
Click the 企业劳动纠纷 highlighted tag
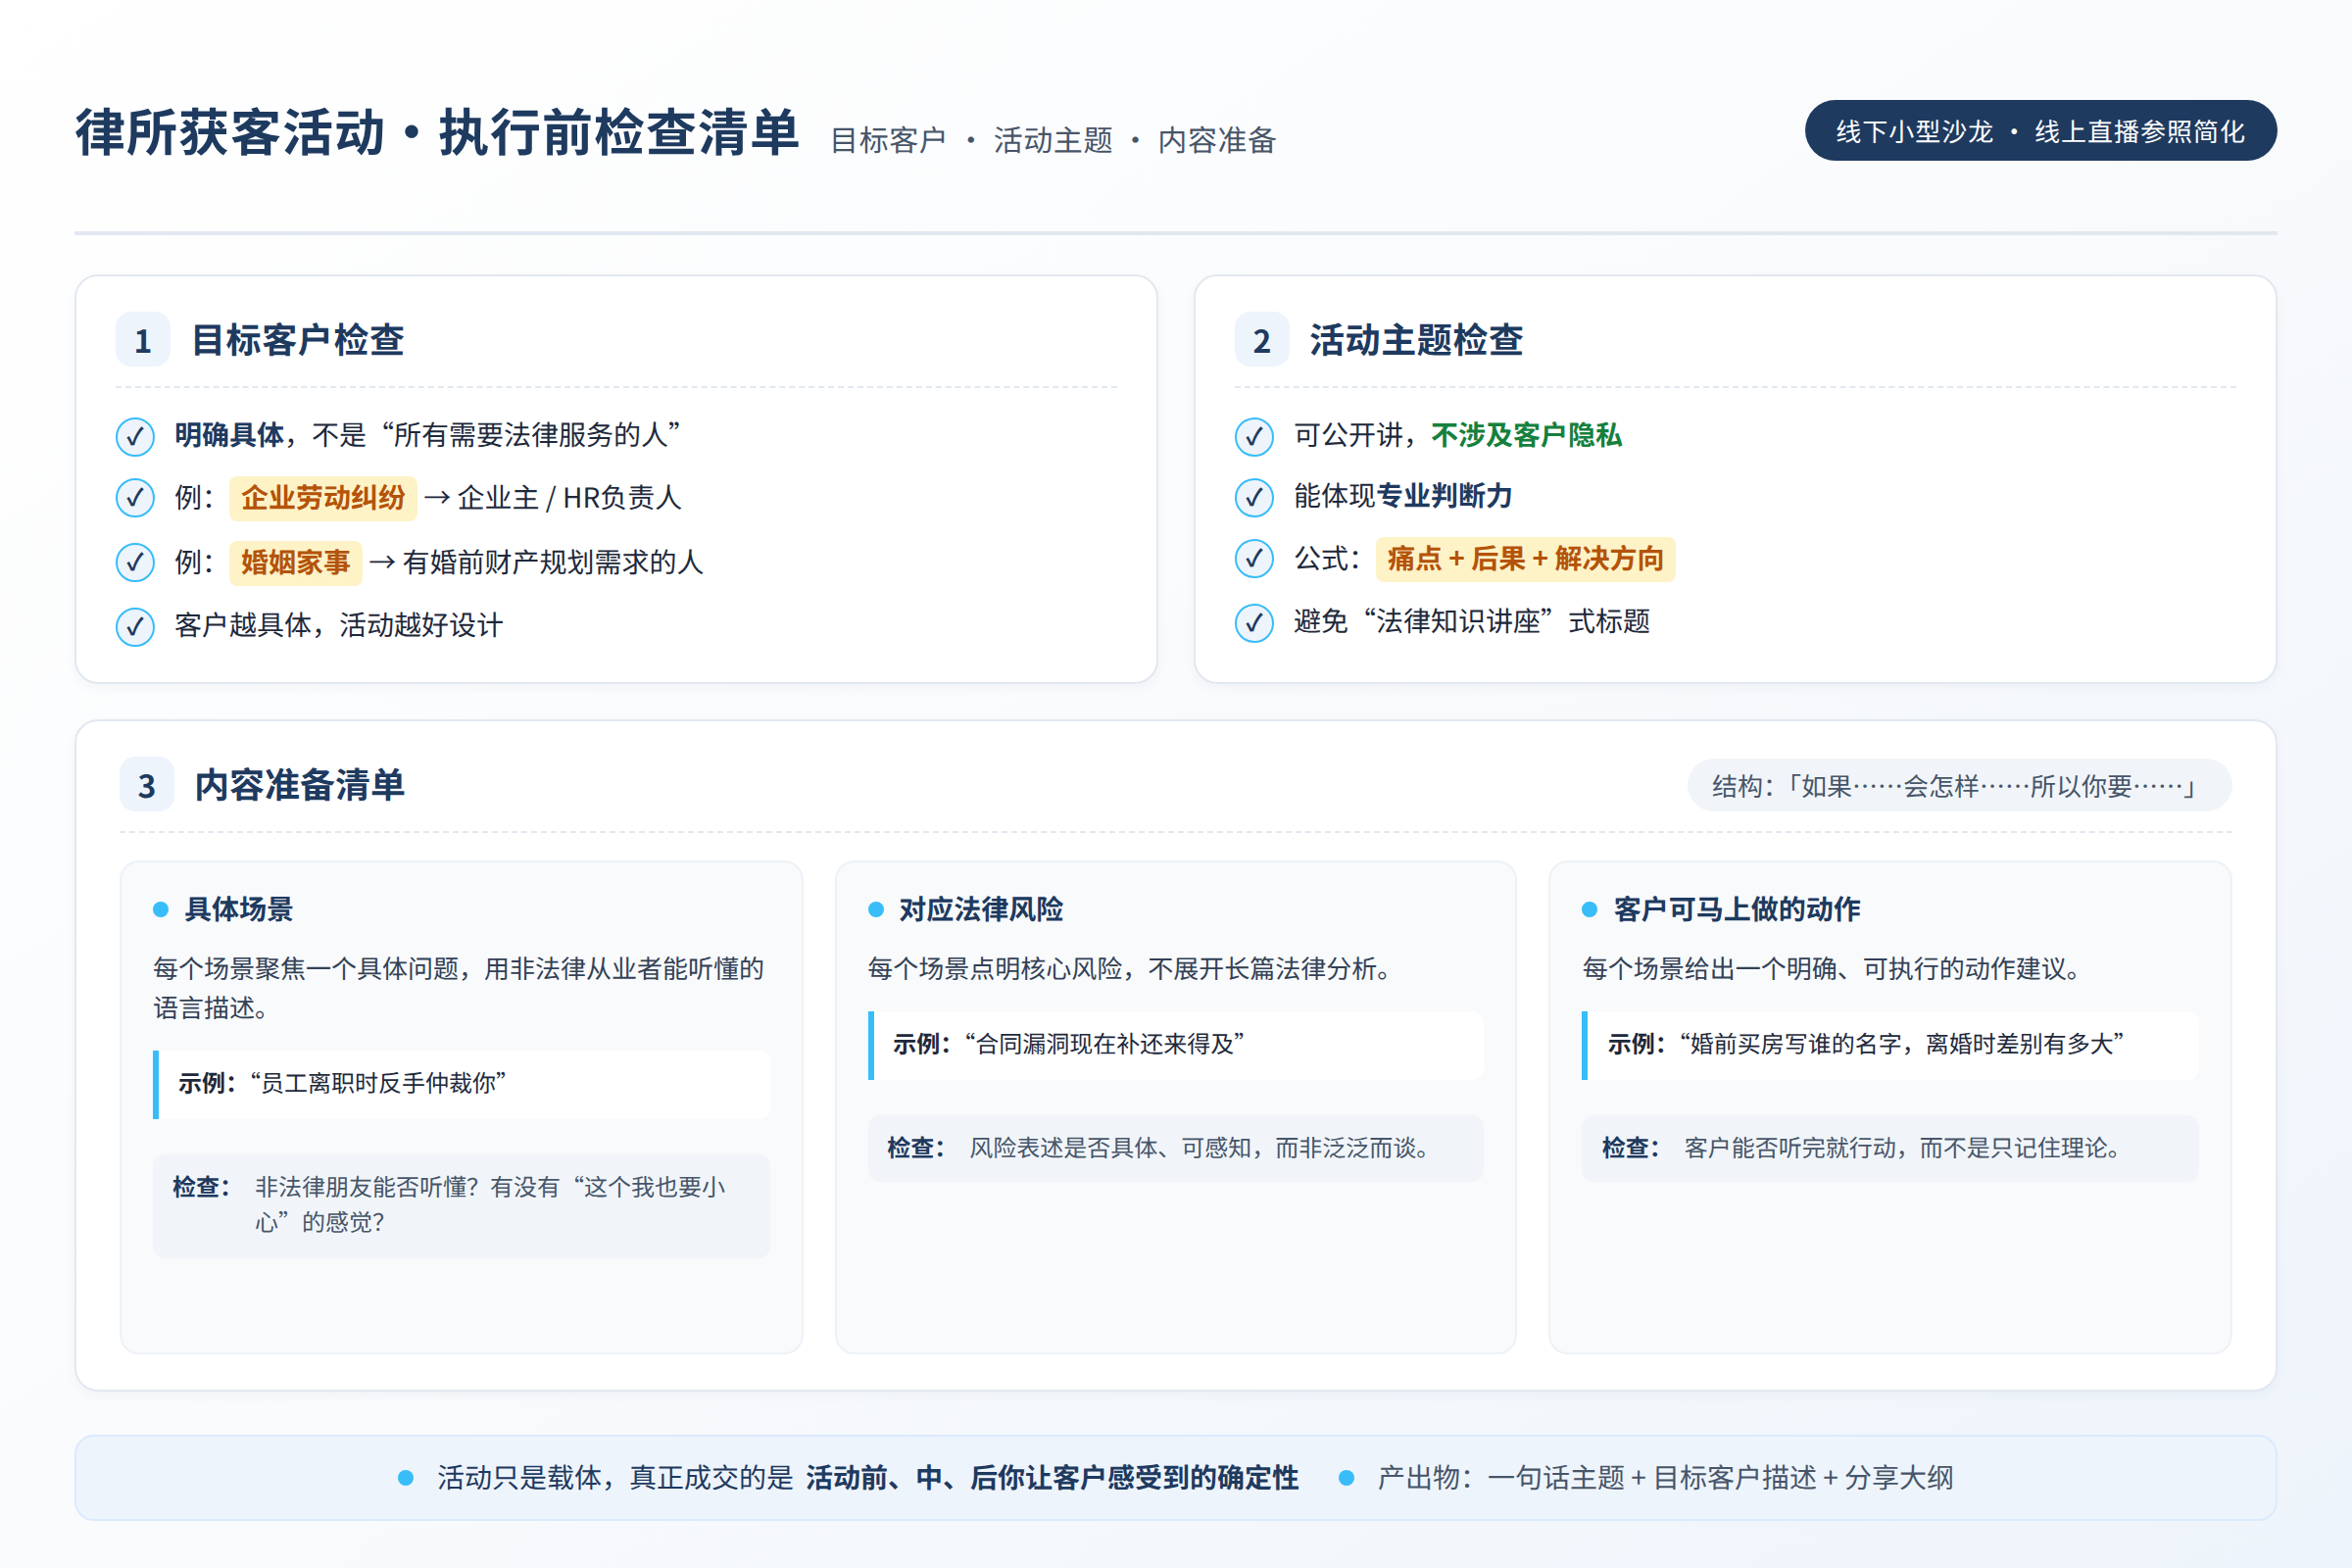coord(323,498)
